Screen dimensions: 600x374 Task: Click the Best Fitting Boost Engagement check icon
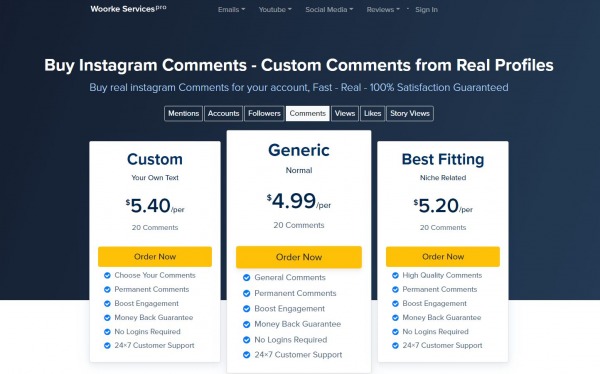tap(395, 304)
